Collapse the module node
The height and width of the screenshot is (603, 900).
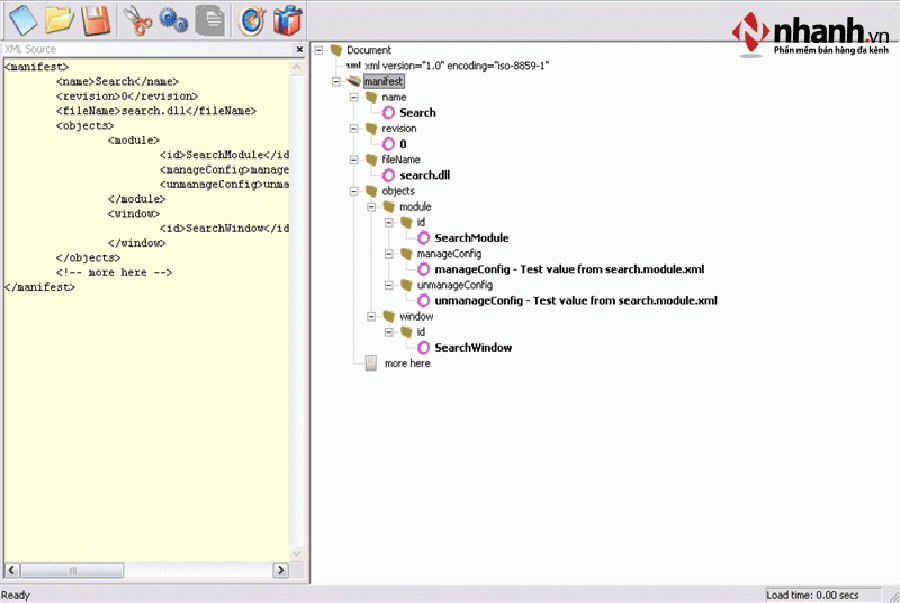coord(372,207)
